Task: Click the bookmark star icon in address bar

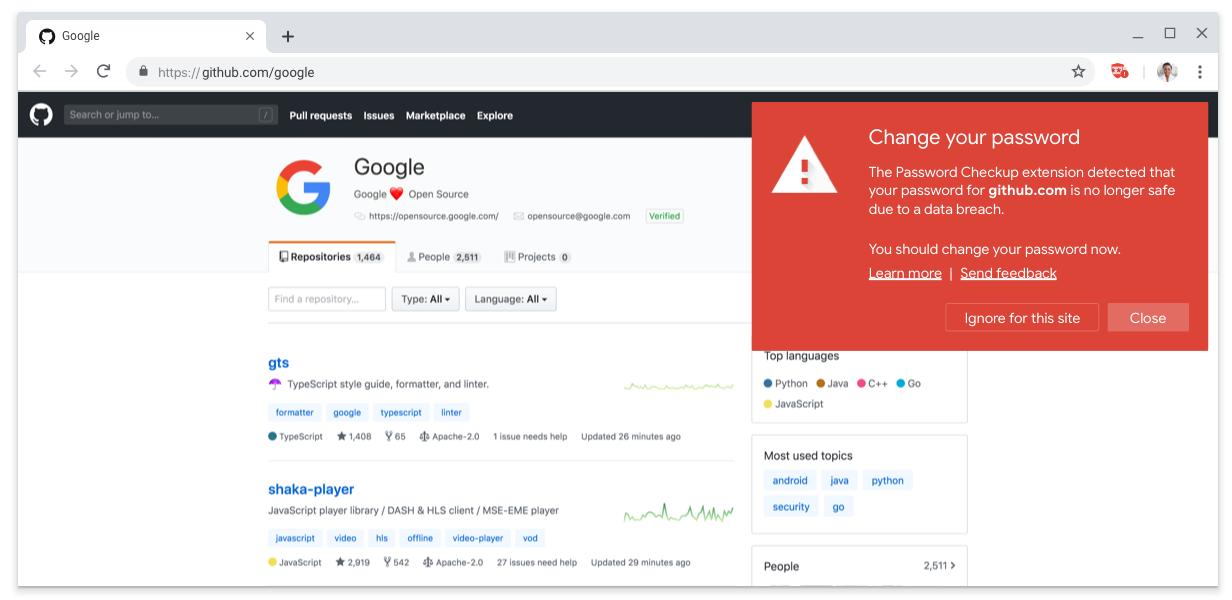Action: click(1078, 72)
